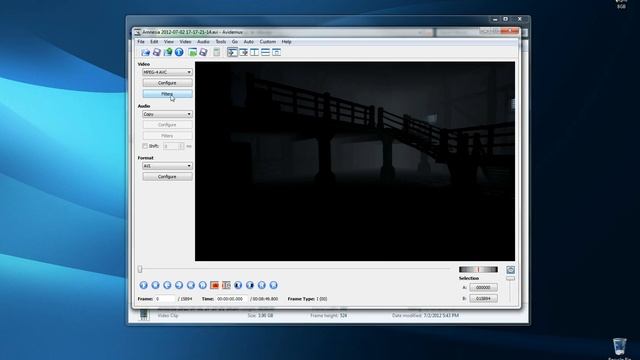The width and height of the screenshot is (640, 360).
Task: Open the Audio codec dropdown set to Copy
Action: [167, 114]
